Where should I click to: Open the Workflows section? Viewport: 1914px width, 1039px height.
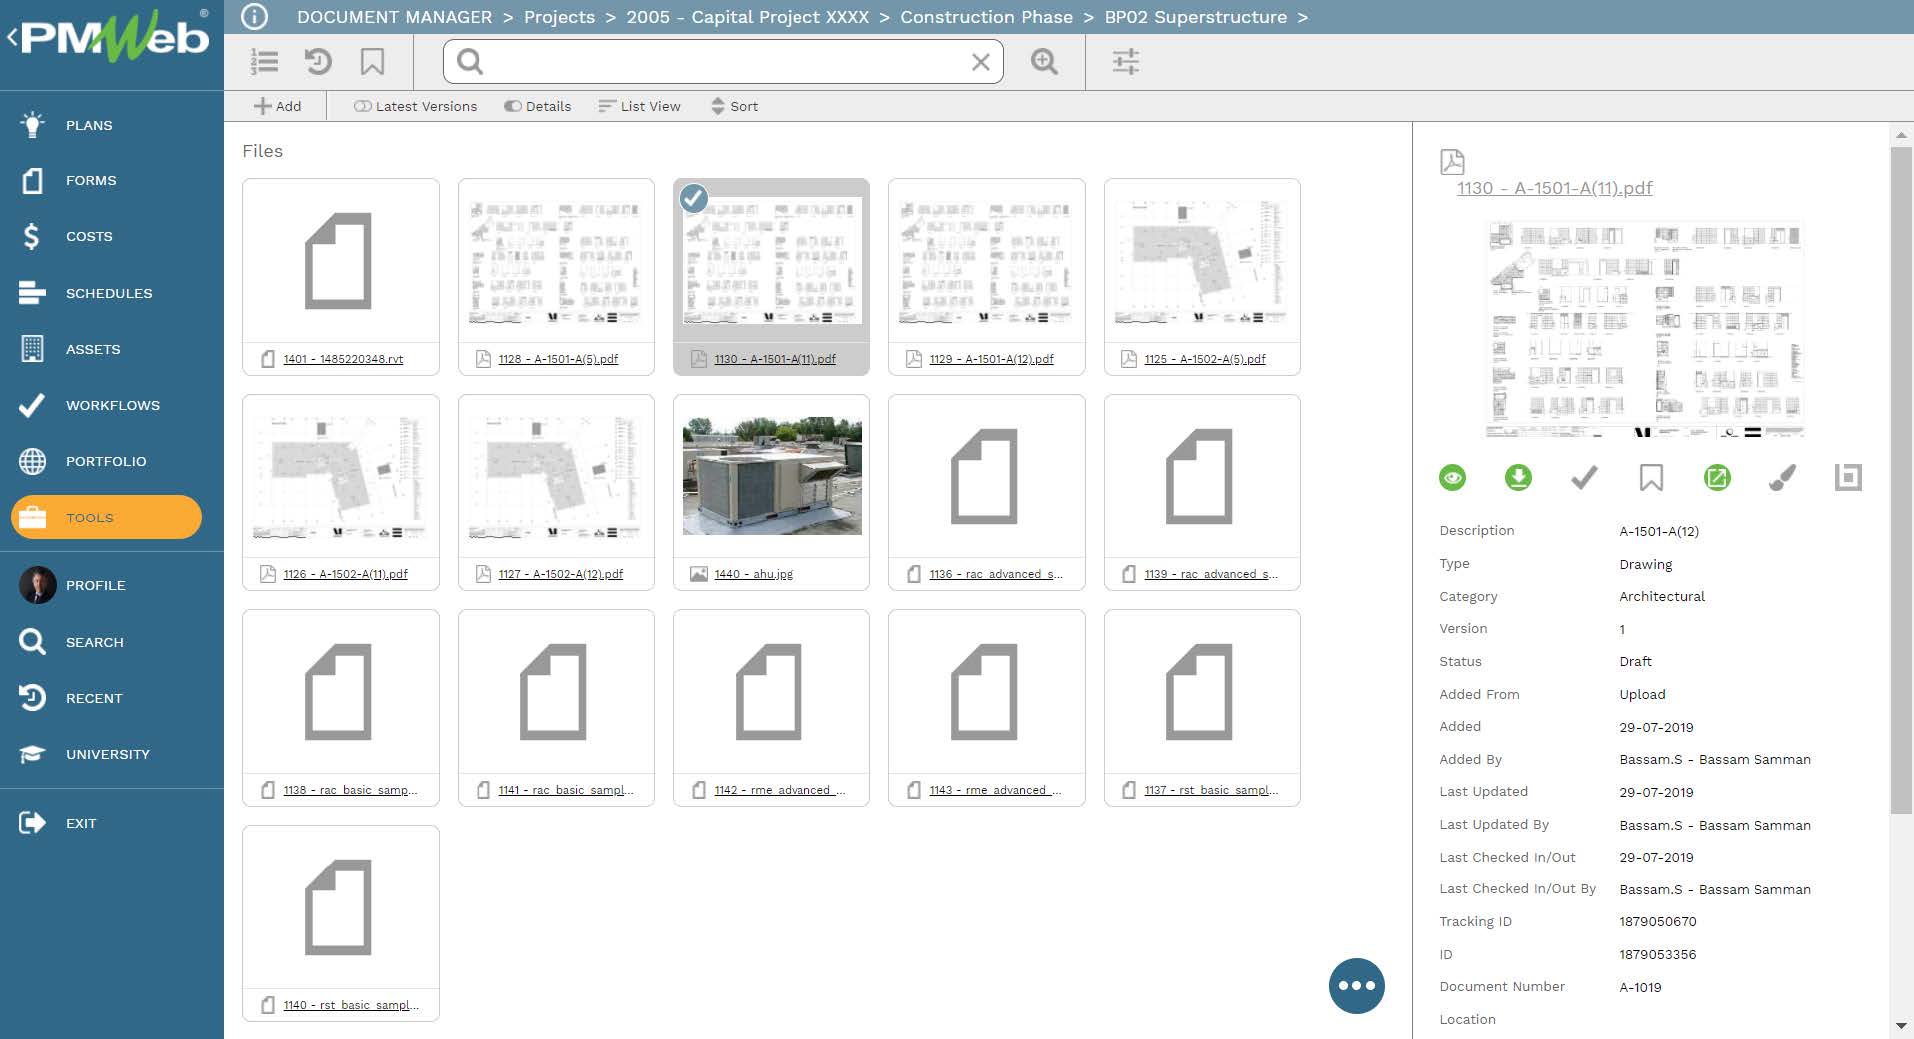112,405
